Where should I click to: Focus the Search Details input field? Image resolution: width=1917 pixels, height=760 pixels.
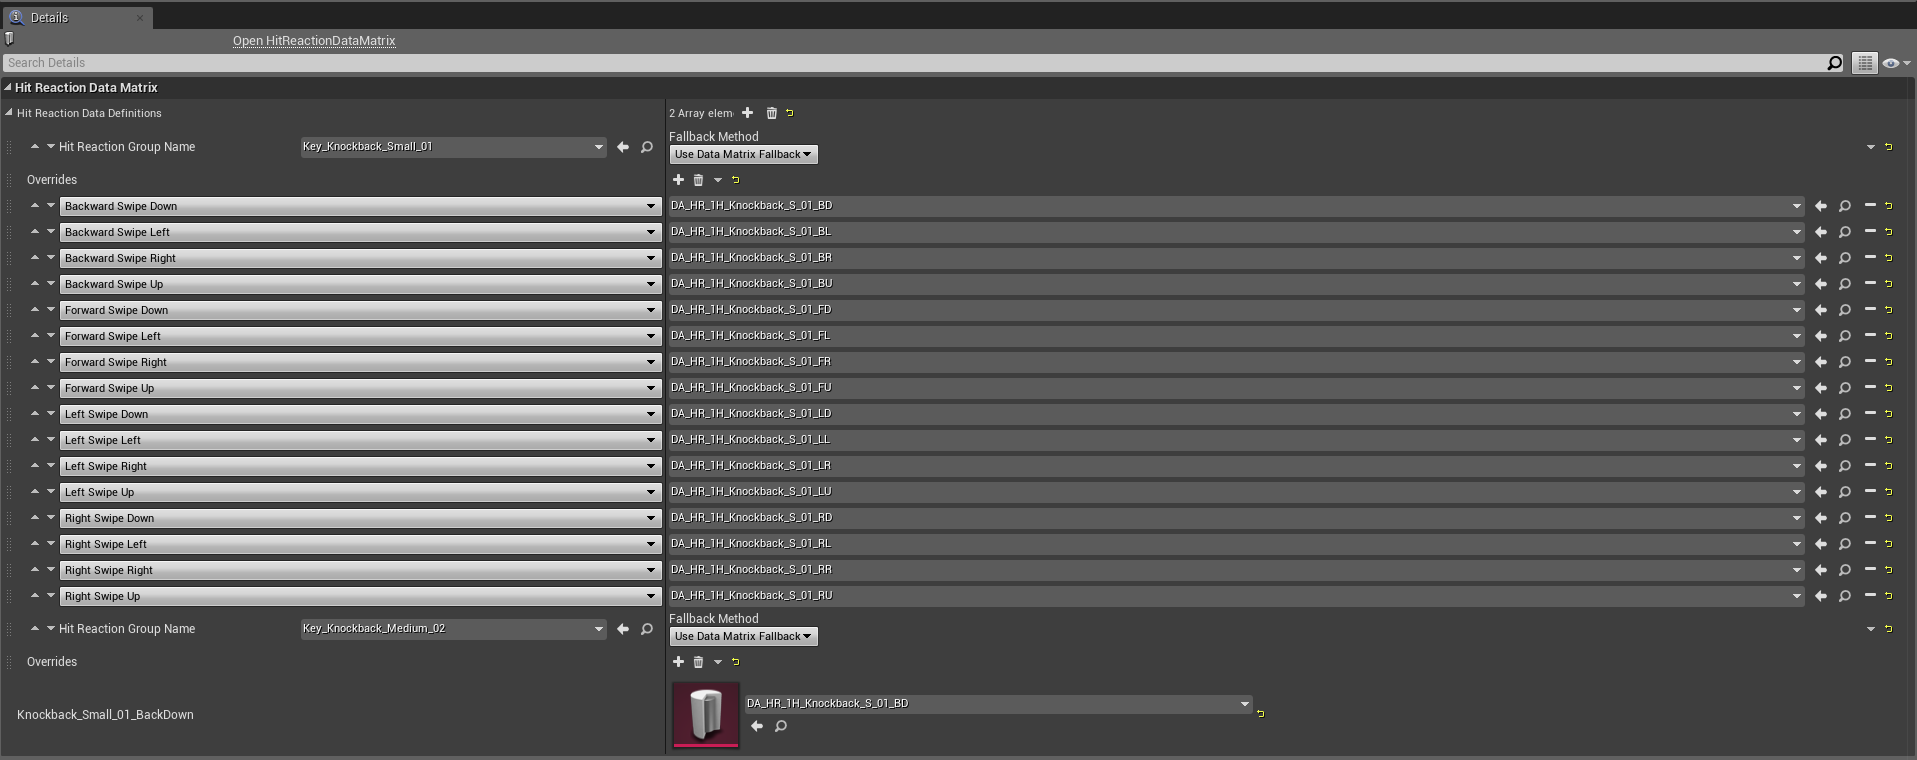pyautogui.click(x=900, y=63)
